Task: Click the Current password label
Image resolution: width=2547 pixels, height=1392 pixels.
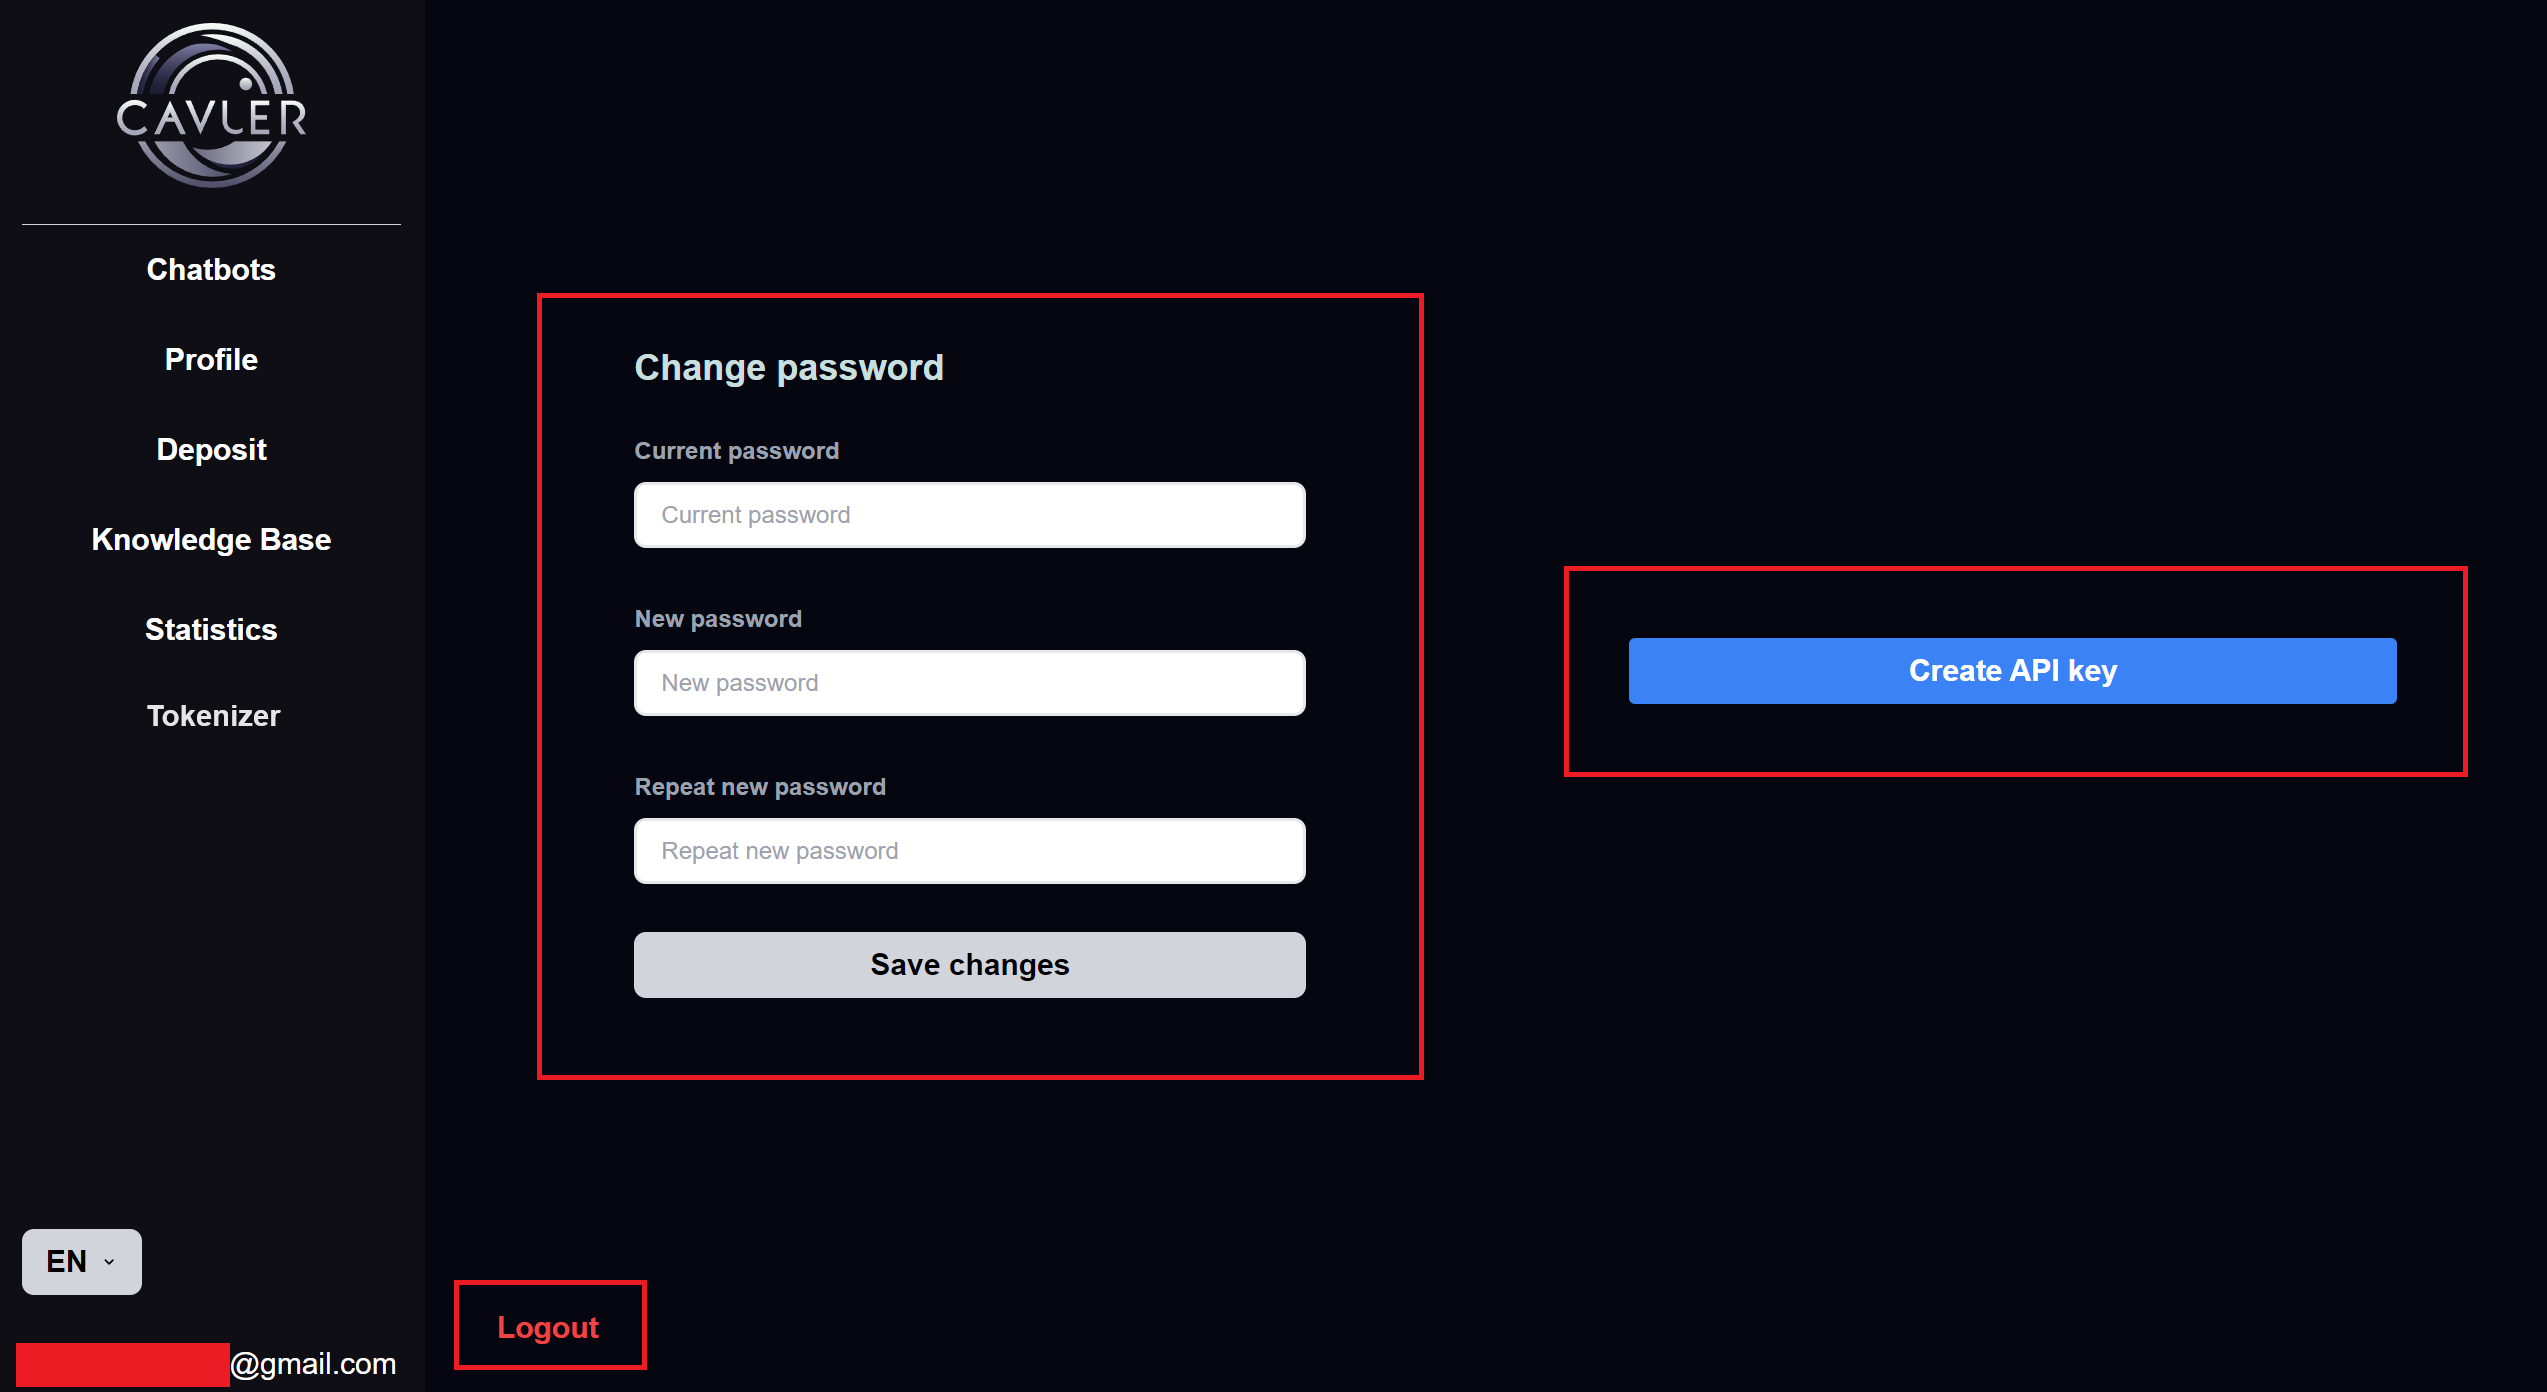Action: click(737, 451)
